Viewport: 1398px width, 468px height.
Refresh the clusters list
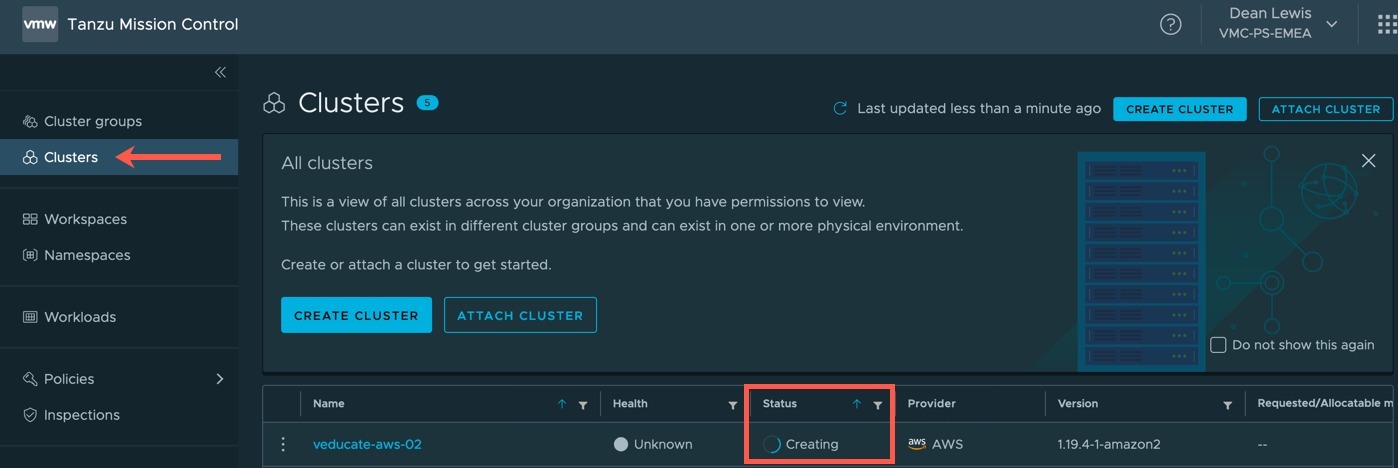coord(840,108)
